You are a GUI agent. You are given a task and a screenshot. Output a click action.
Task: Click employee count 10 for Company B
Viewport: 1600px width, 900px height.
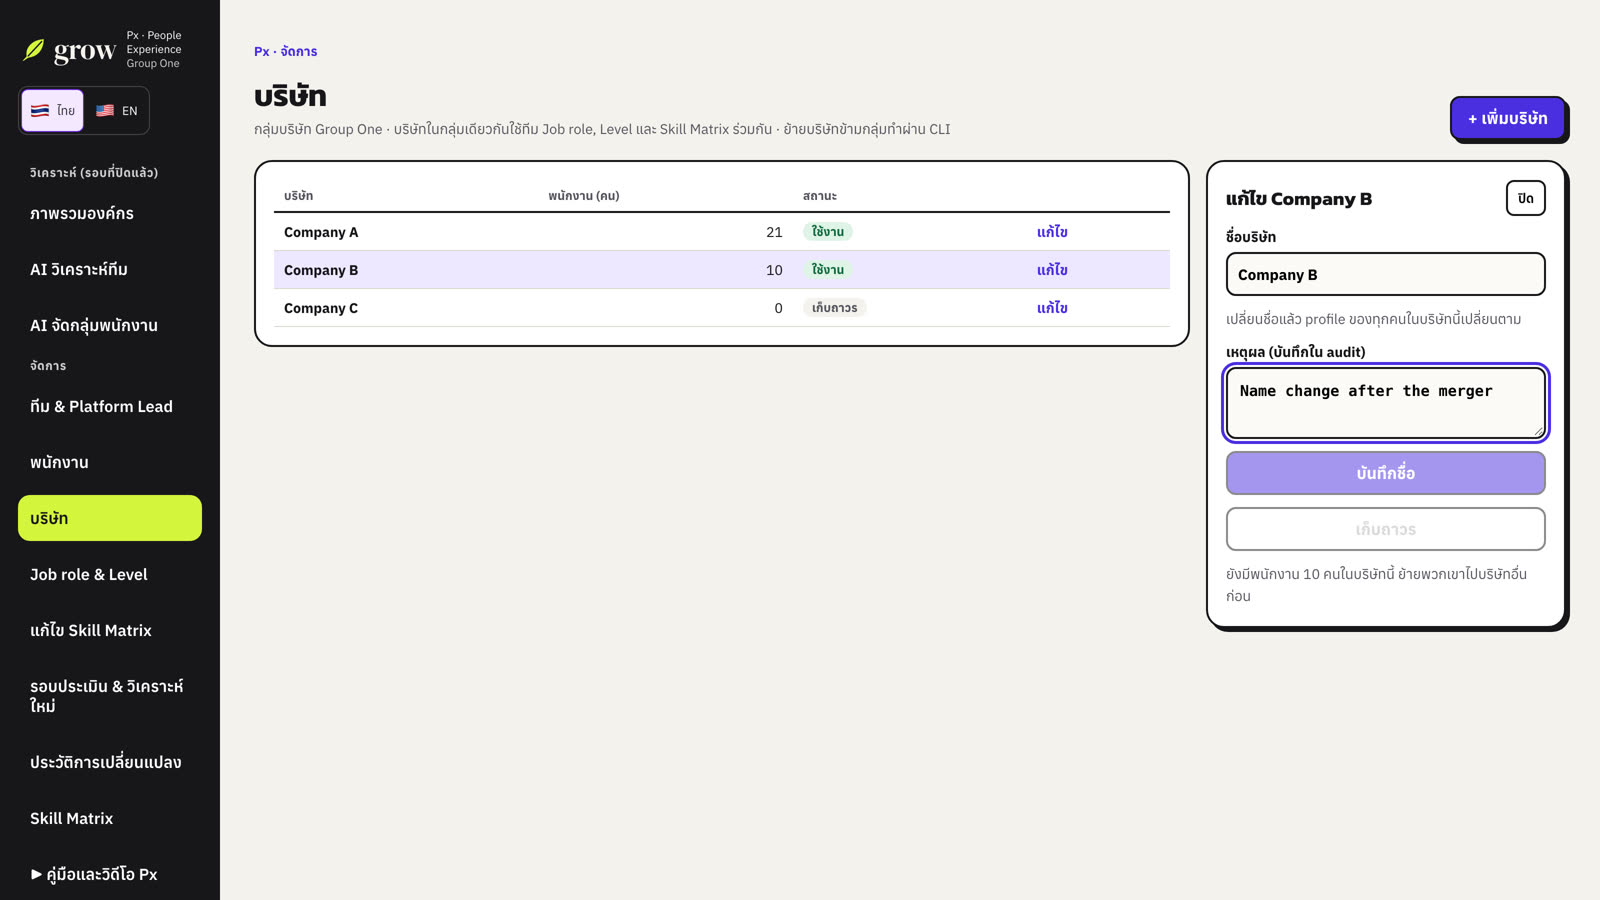click(x=774, y=270)
